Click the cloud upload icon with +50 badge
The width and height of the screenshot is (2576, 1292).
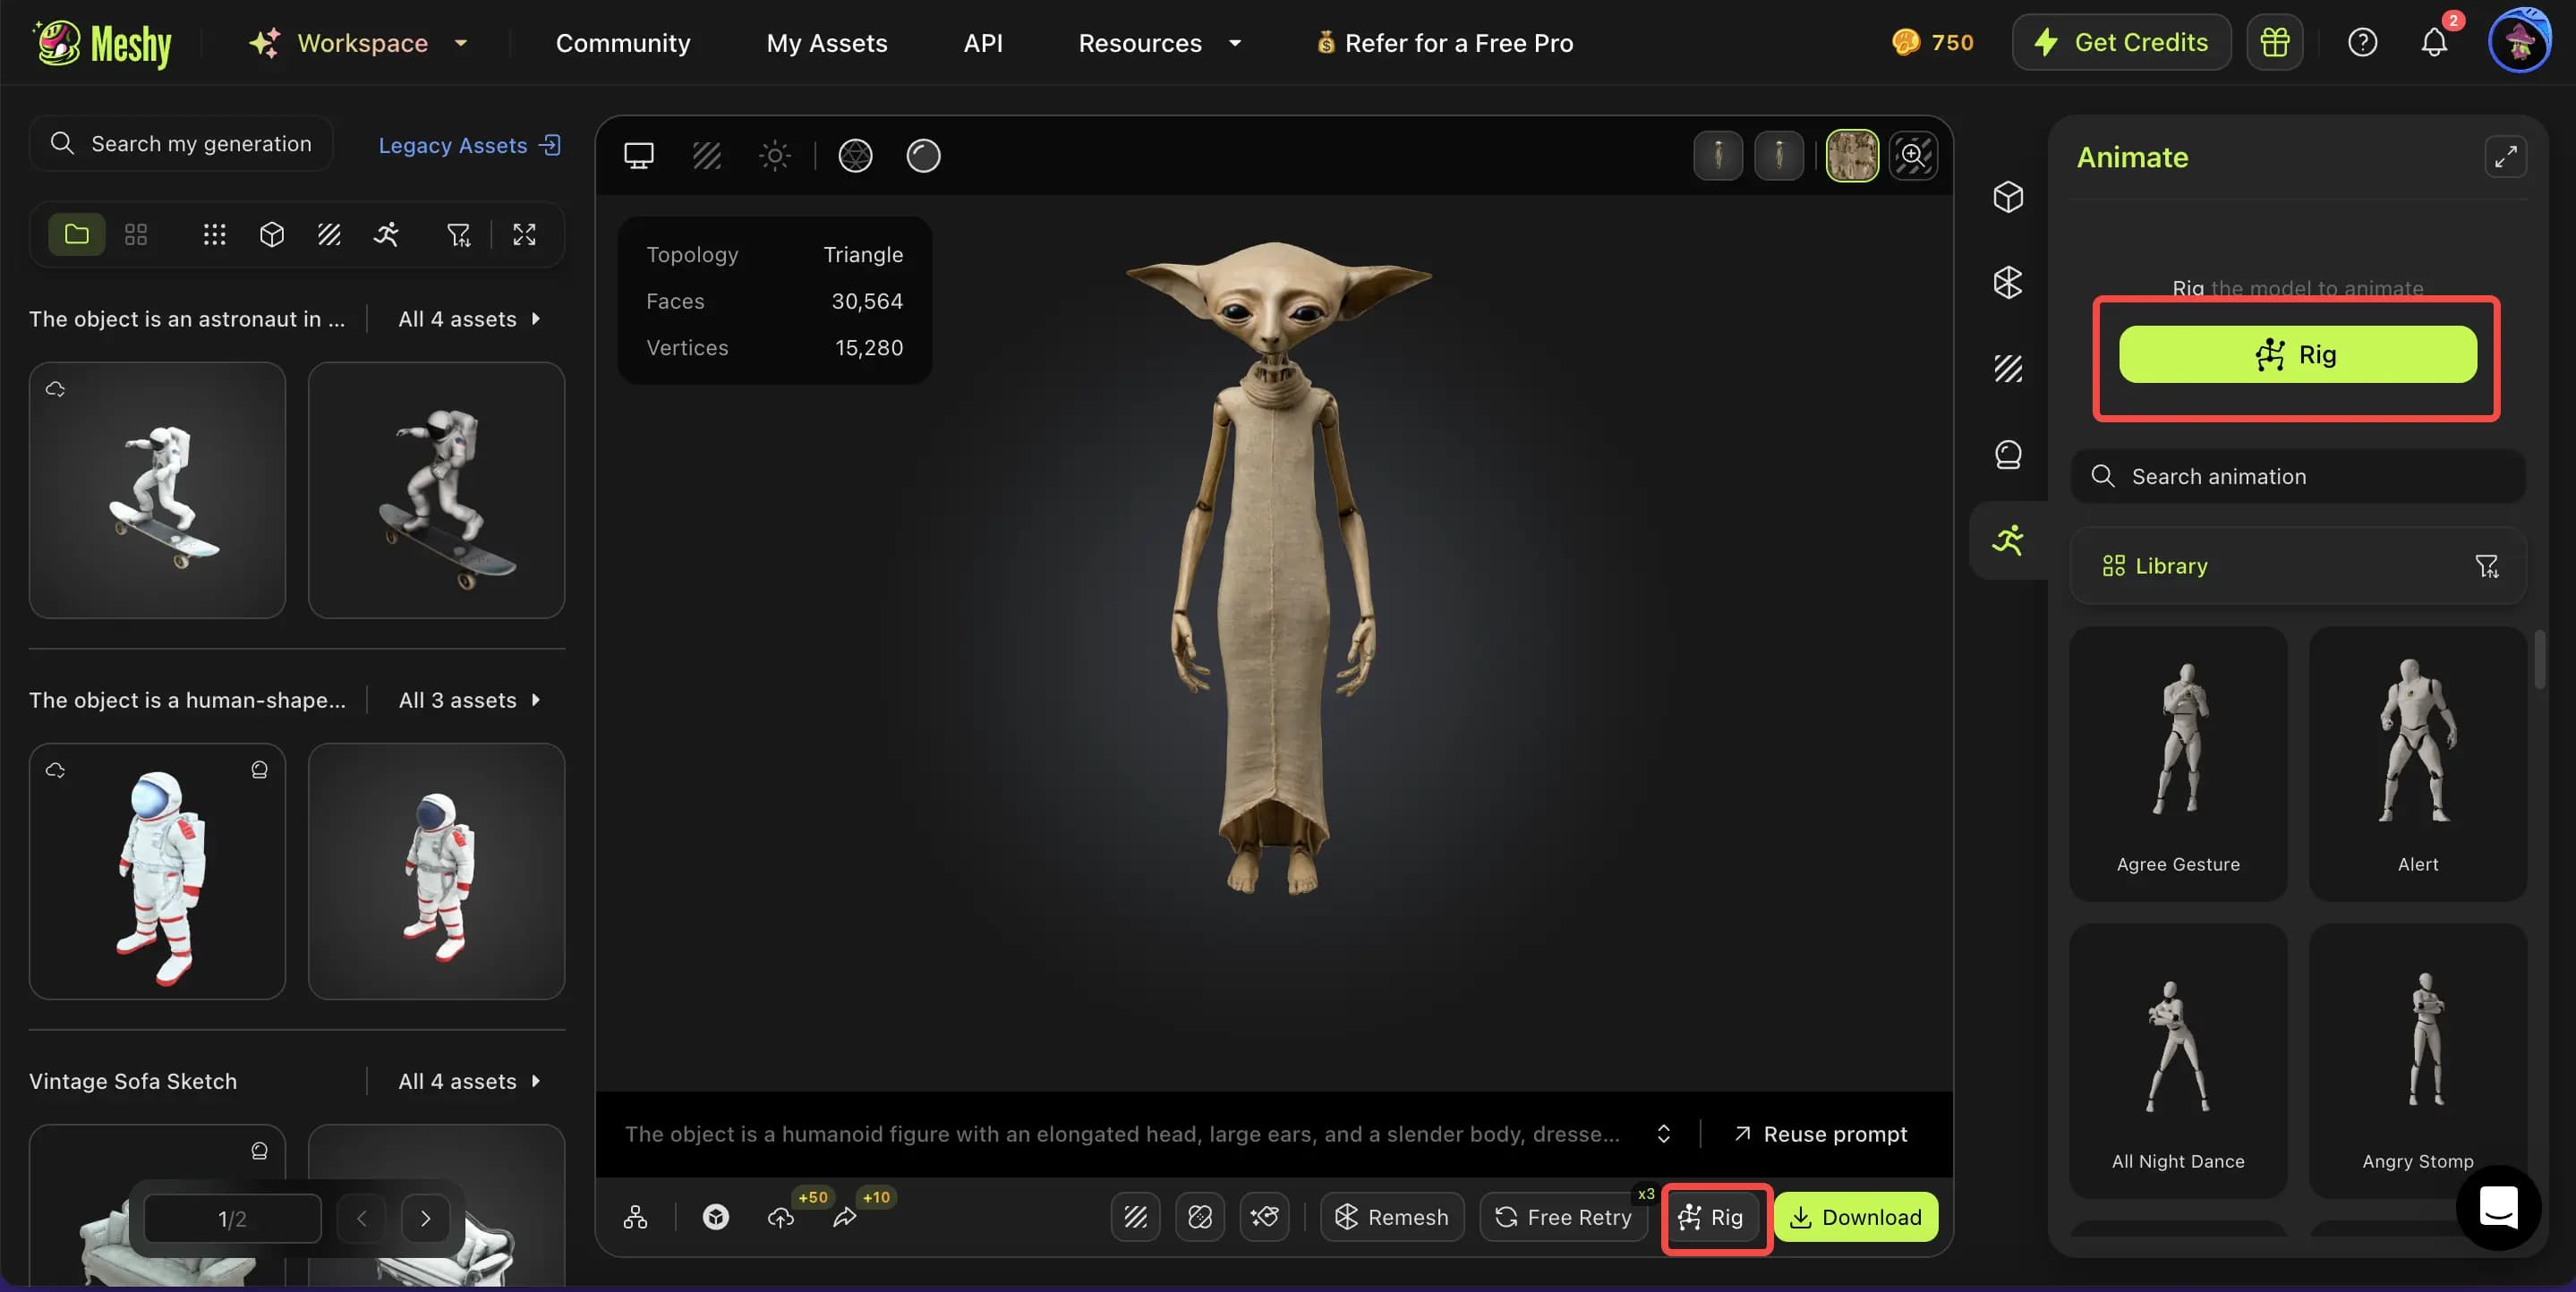781,1217
